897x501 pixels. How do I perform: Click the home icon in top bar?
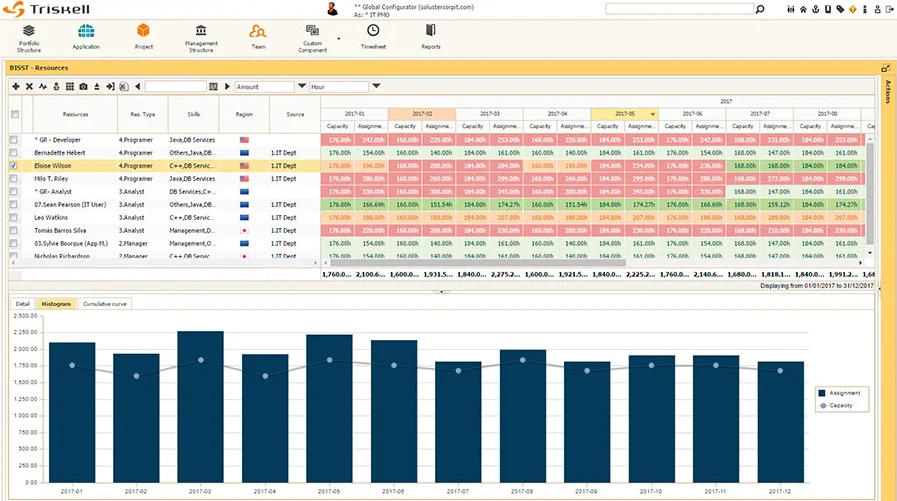click(x=803, y=9)
